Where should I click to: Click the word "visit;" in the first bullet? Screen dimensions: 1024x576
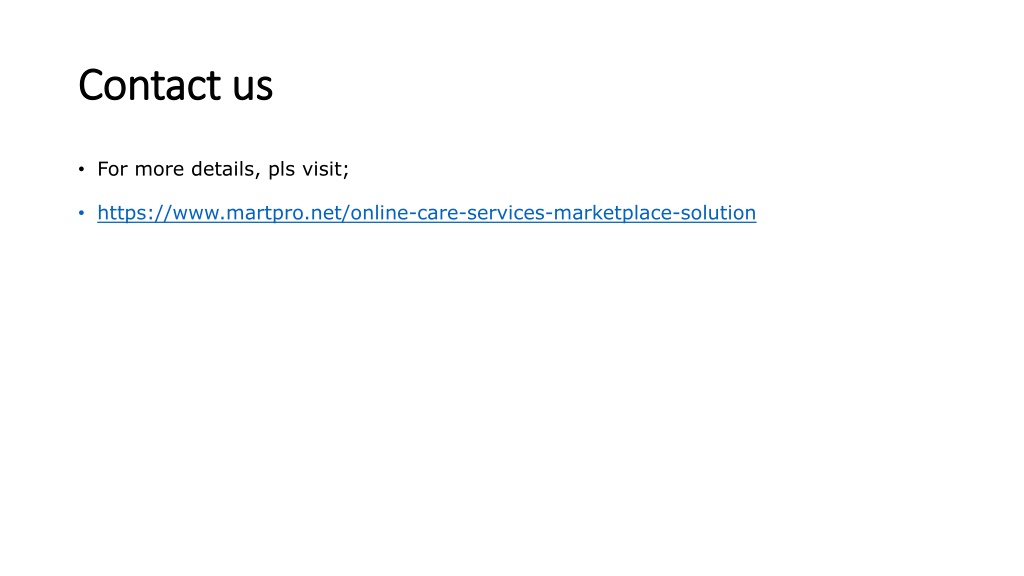tap(325, 169)
